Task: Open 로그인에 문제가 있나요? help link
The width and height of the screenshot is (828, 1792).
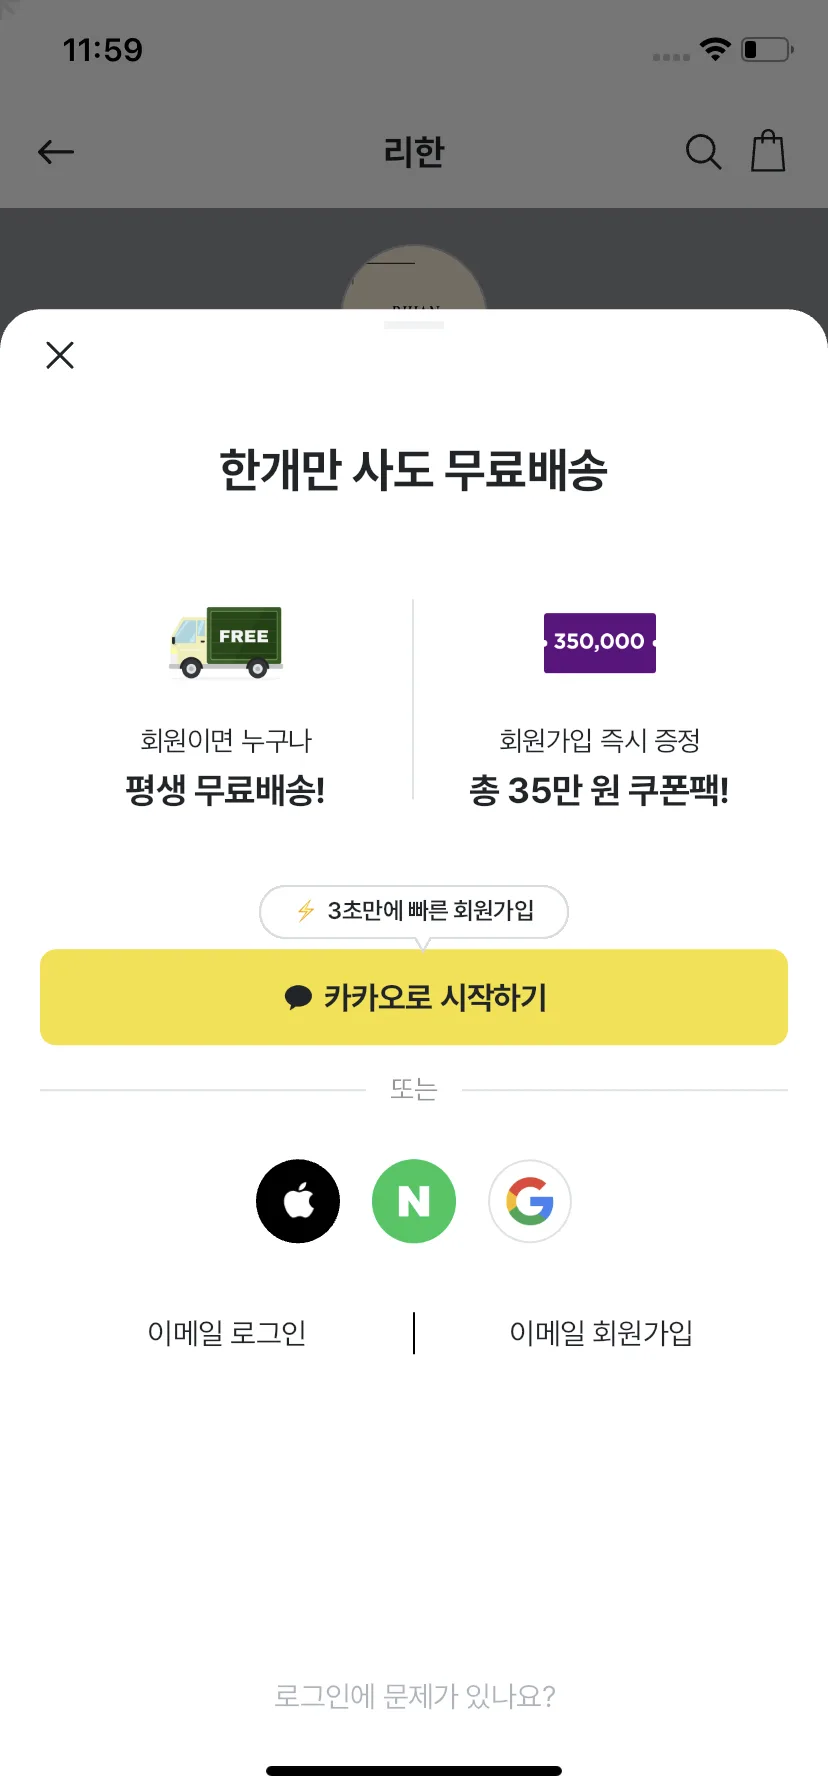Action: [414, 1696]
